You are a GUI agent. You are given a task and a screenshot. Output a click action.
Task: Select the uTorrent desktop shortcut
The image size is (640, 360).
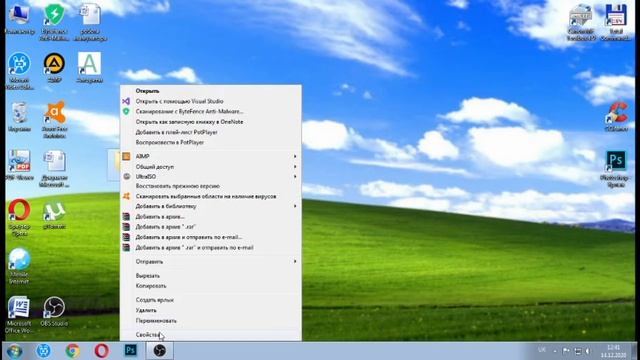(x=54, y=215)
